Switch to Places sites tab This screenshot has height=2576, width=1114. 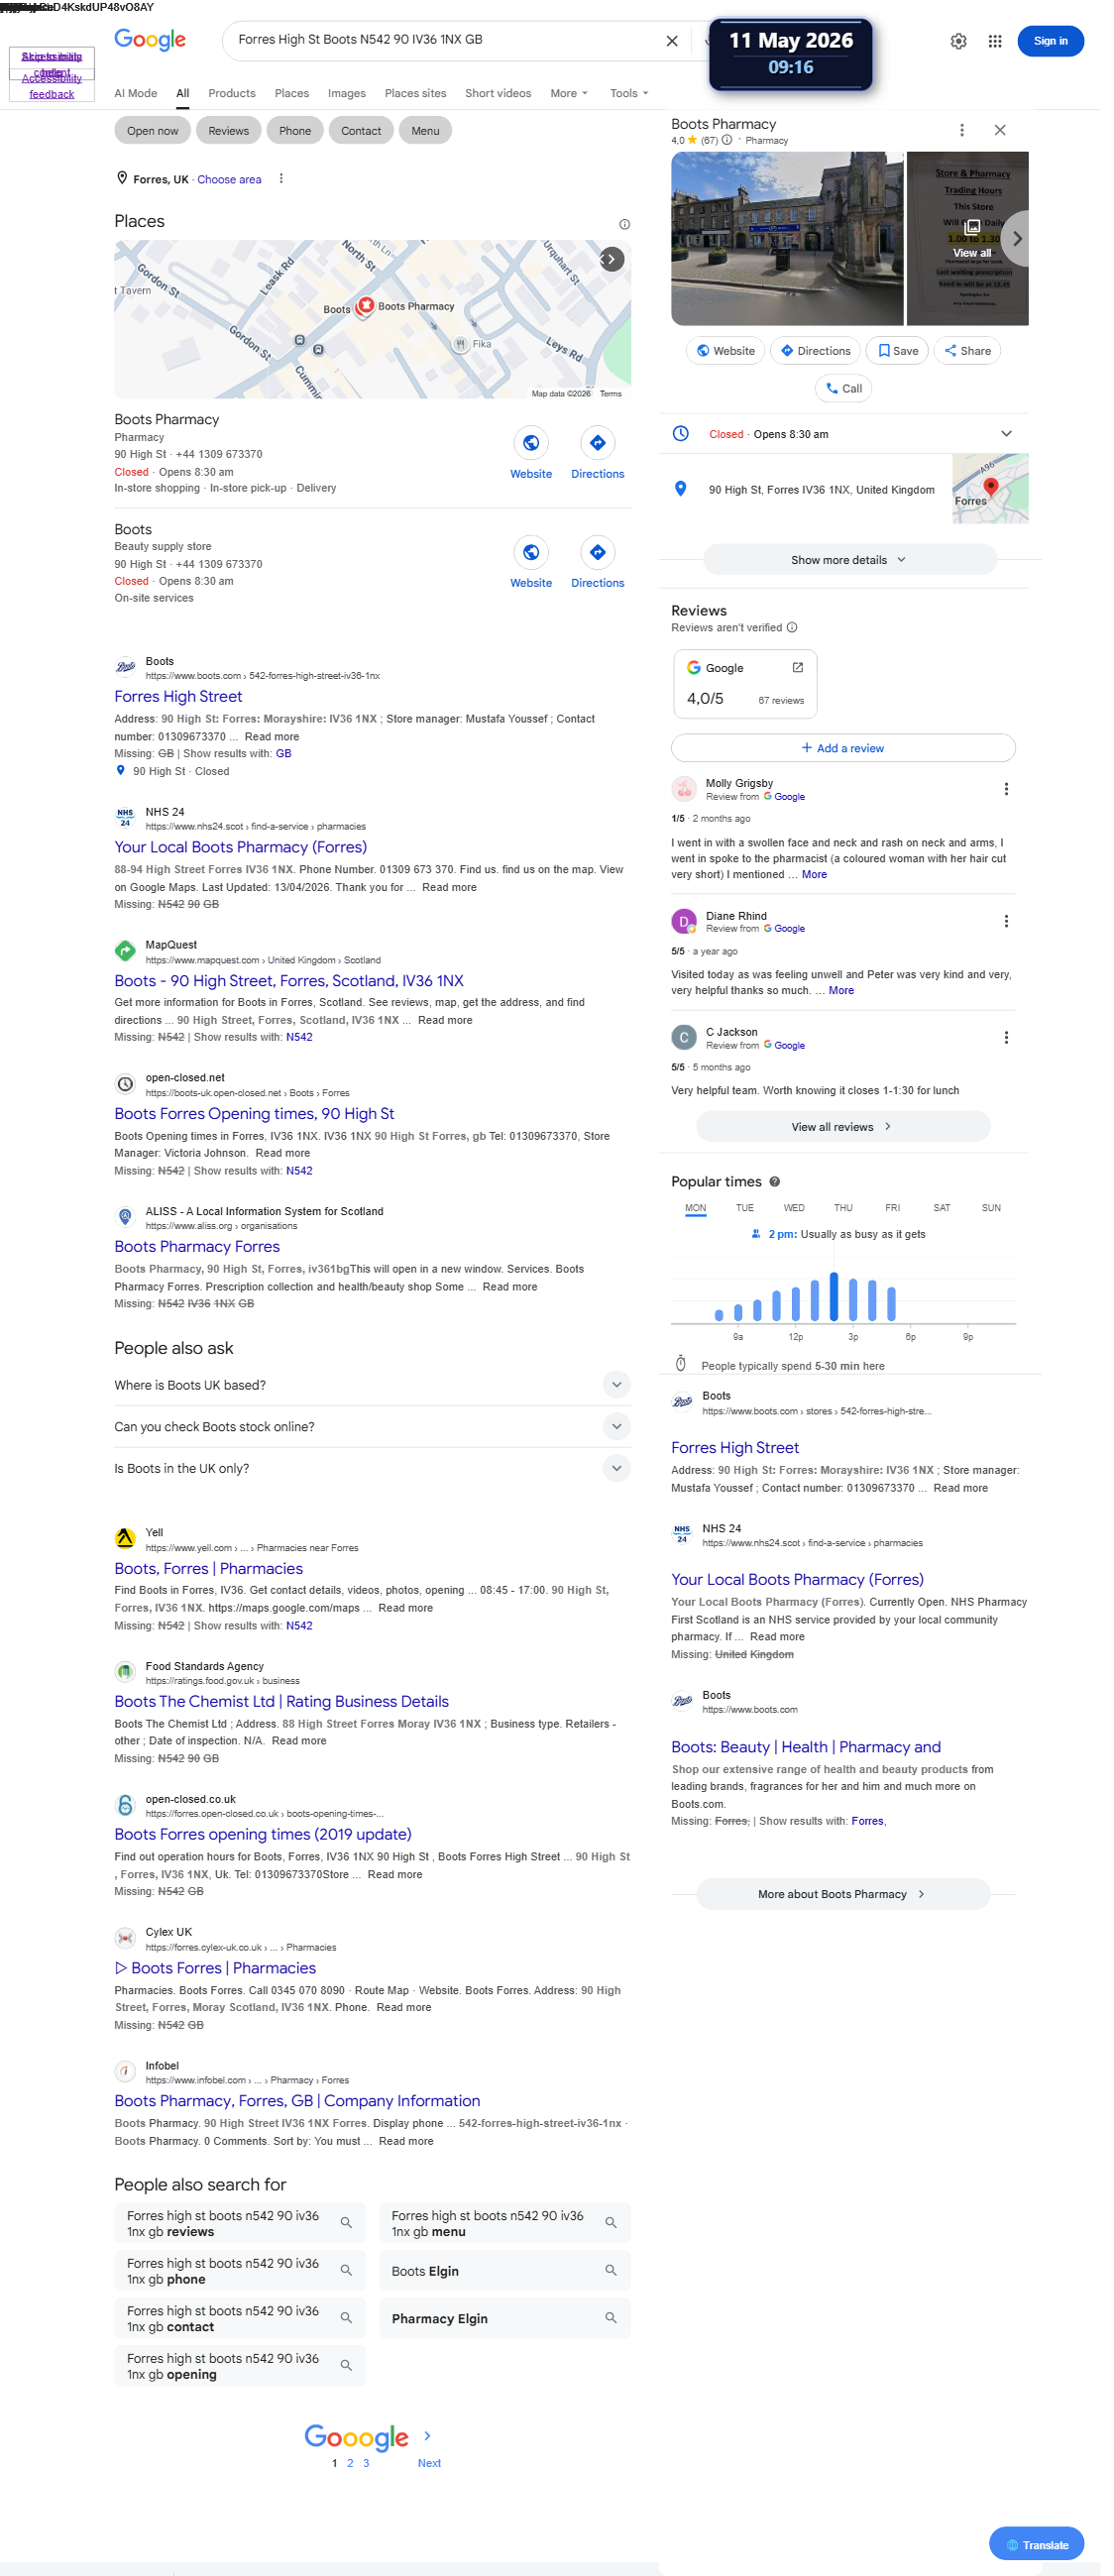420,94
